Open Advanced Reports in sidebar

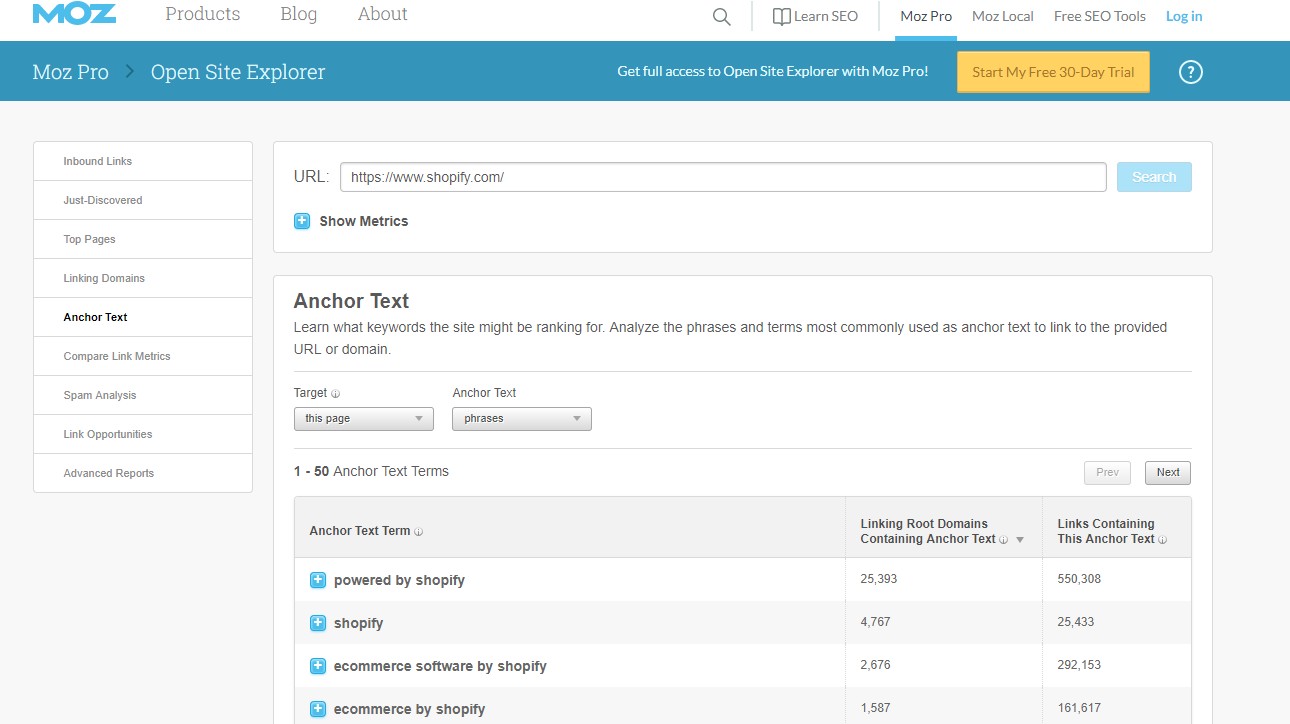click(x=143, y=473)
